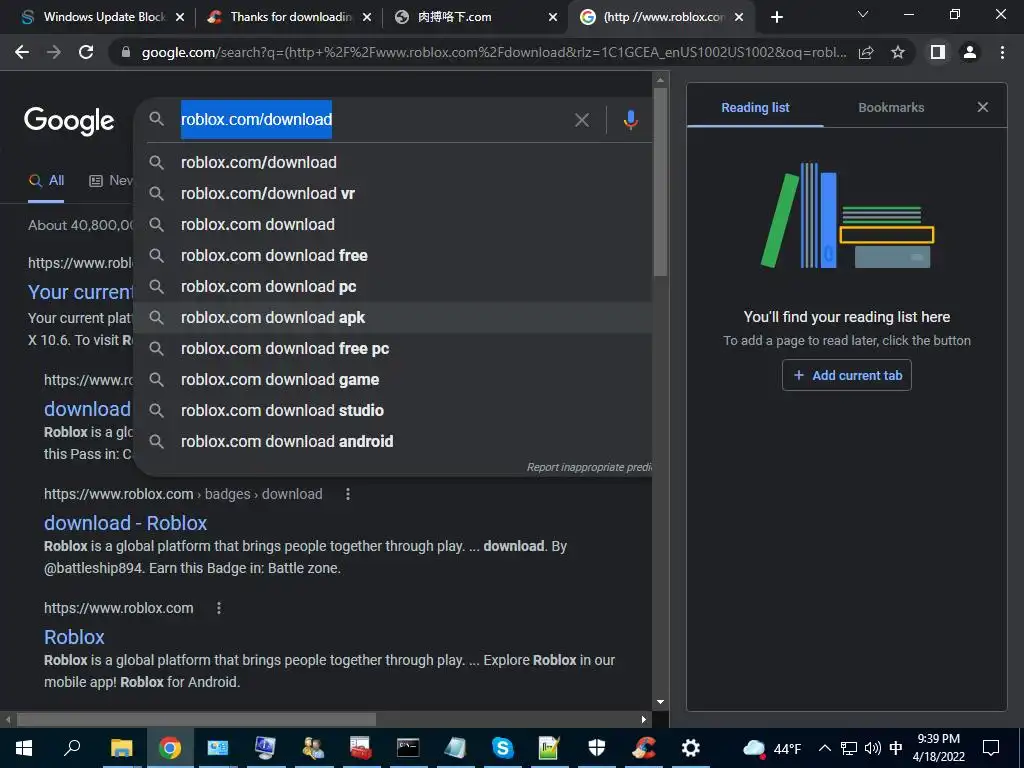
Task: Start voice search with microphone icon
Action: tap(630, 120)
